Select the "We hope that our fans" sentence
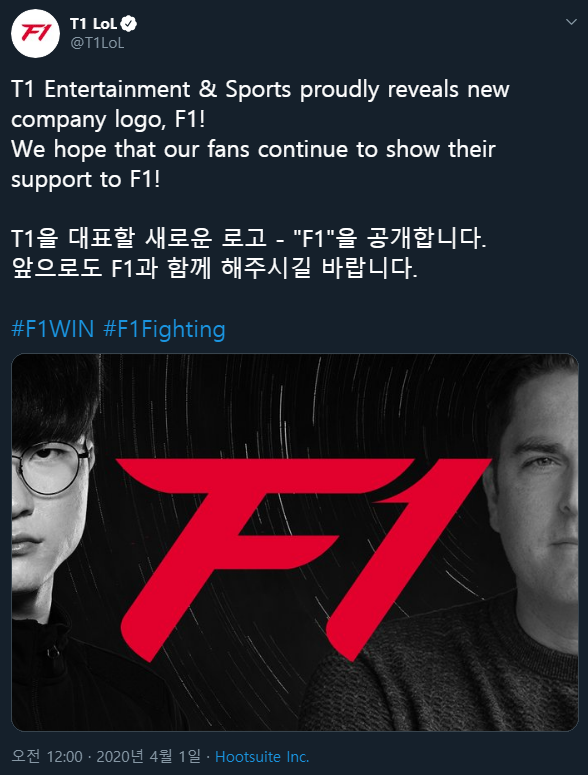Viewport: 588px width, 775px height. coord(253,150)
